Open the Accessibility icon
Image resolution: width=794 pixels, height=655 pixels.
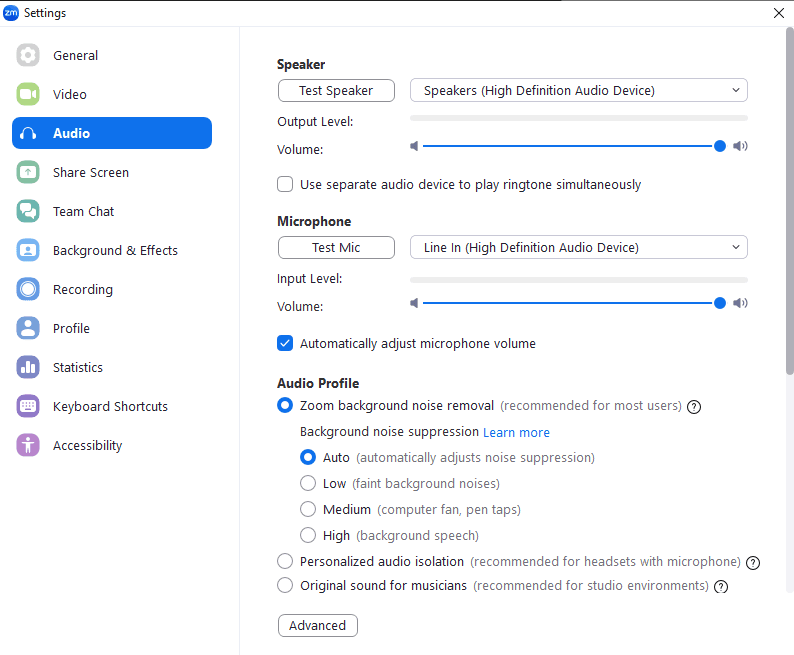click(28, 446)
